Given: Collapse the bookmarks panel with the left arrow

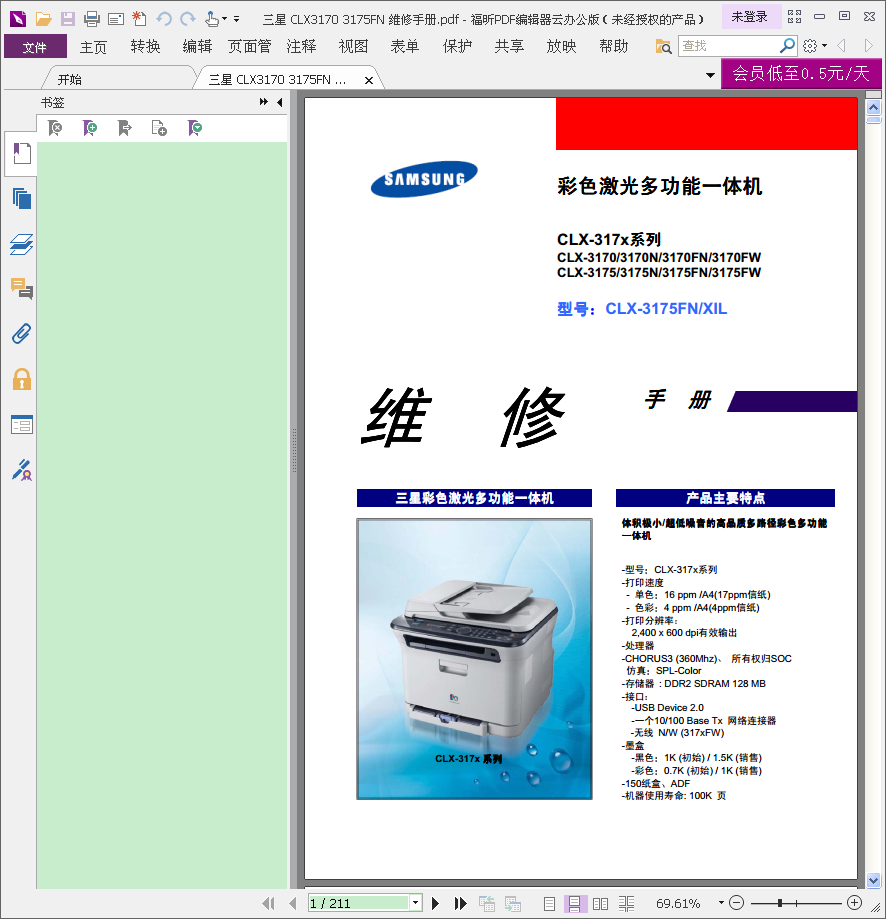Looking at the screenshot, I should 280,102.
